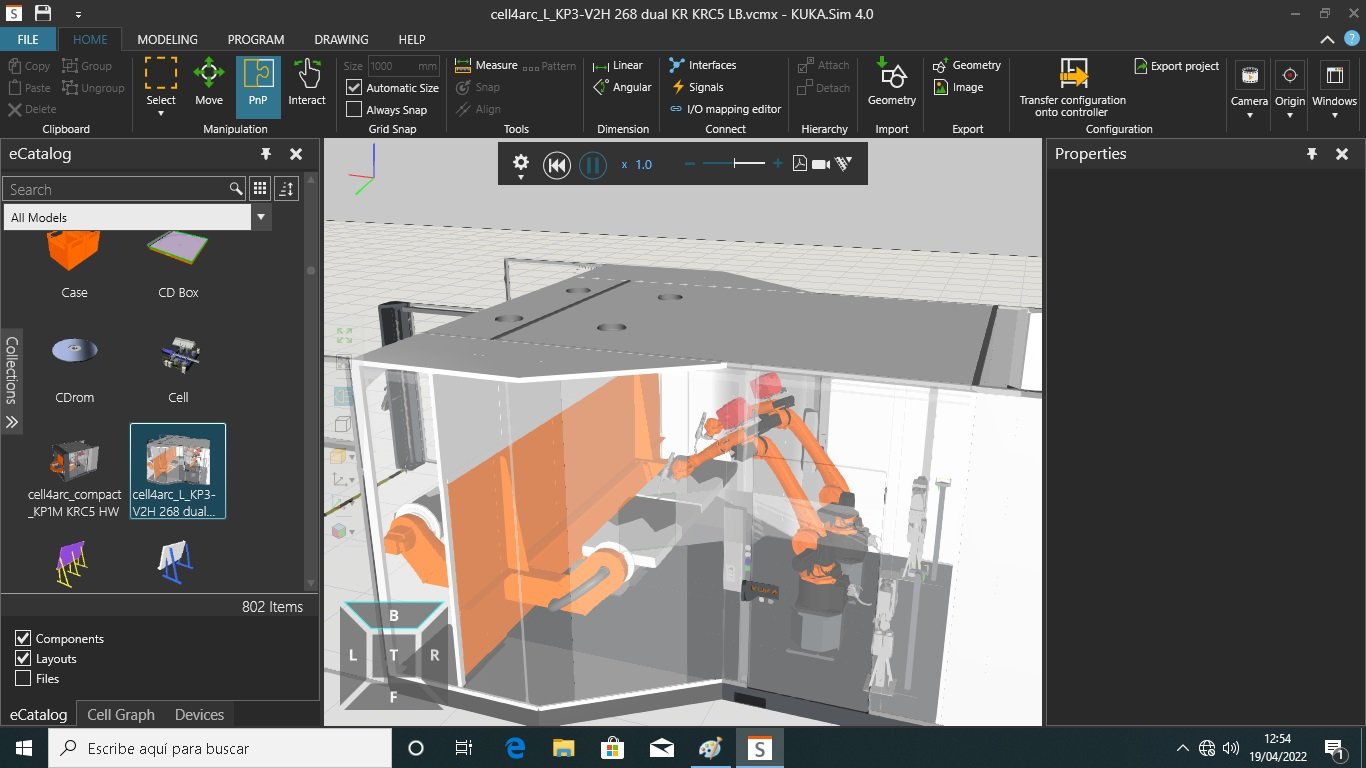1366x768 pixels.
Task: Close the eCatalog panel
Action: [296, 154]
